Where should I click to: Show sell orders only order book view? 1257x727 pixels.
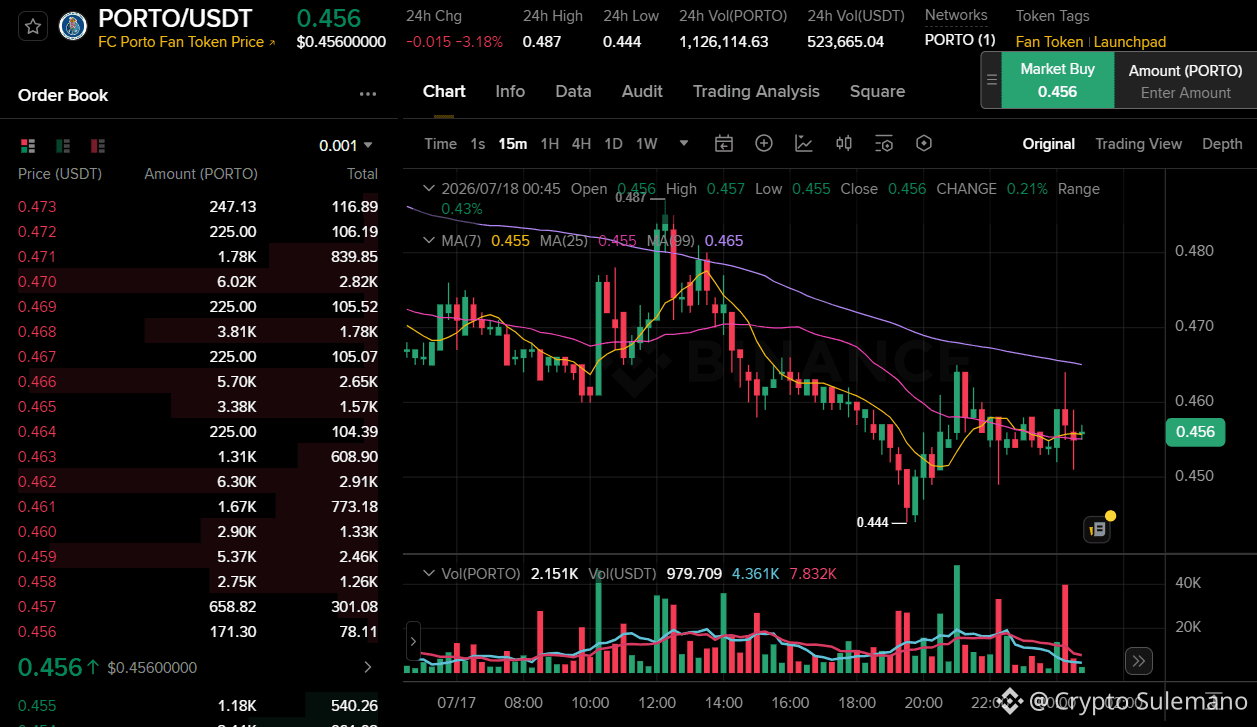(98, 145)
